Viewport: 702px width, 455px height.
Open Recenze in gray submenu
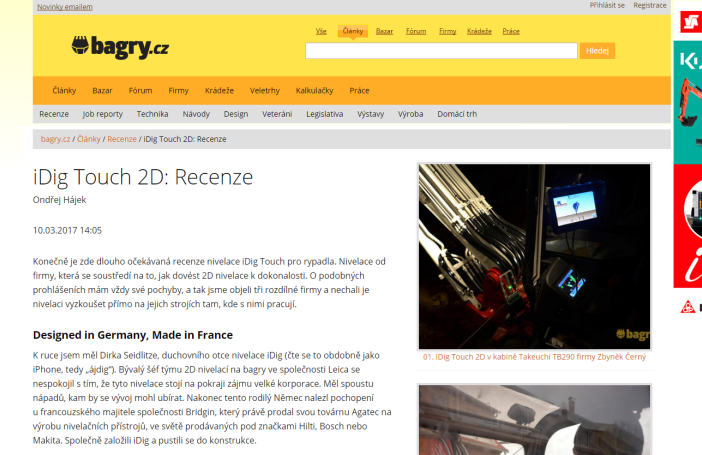54,114
